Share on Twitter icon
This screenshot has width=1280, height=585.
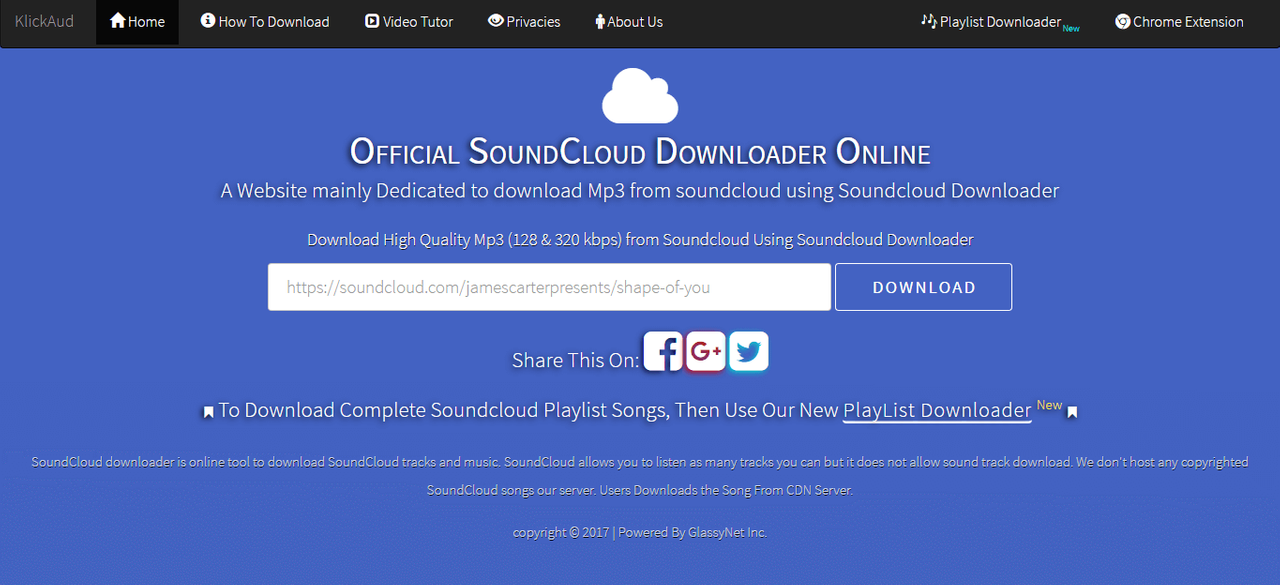point(749,352)
